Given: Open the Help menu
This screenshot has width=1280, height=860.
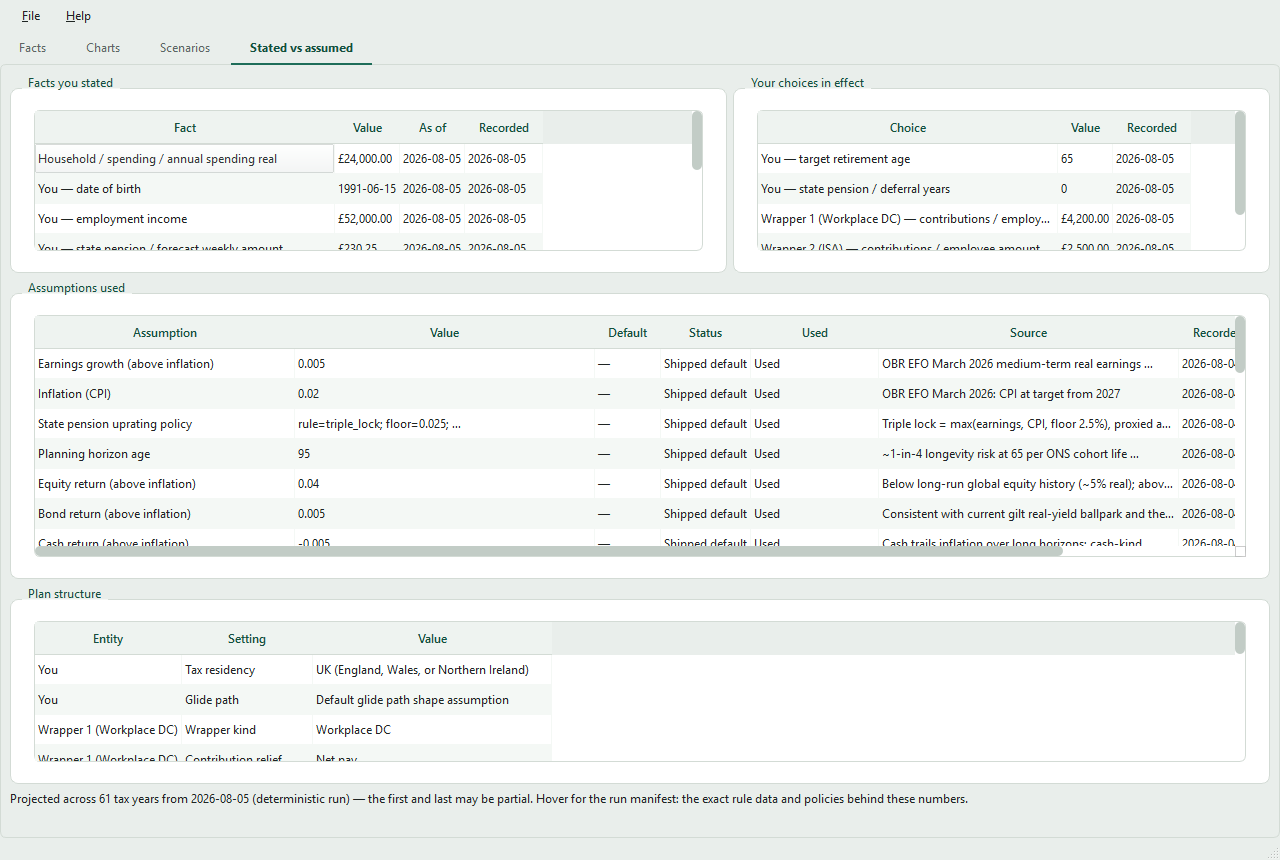Looking at the screenshot, I should [x=78, y=16].
